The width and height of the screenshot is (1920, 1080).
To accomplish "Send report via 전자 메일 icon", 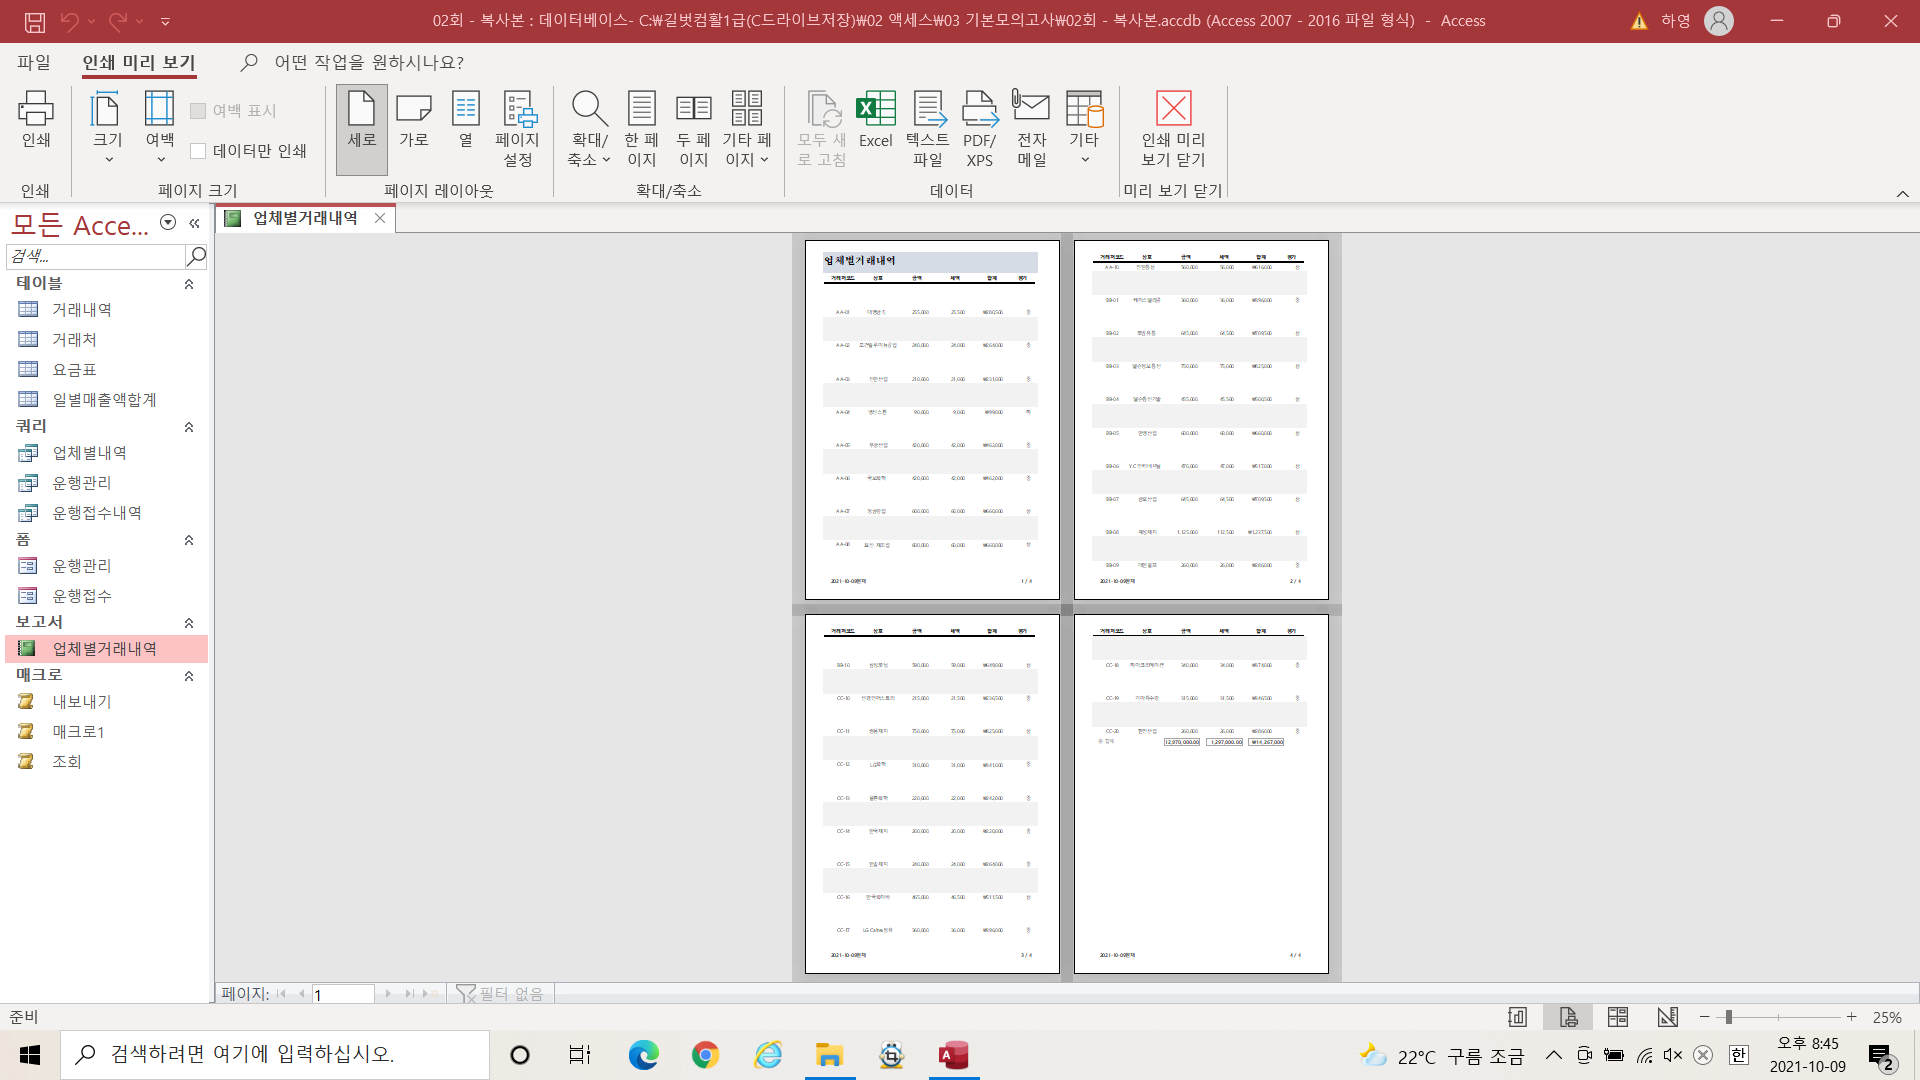I will [1031, 128].
